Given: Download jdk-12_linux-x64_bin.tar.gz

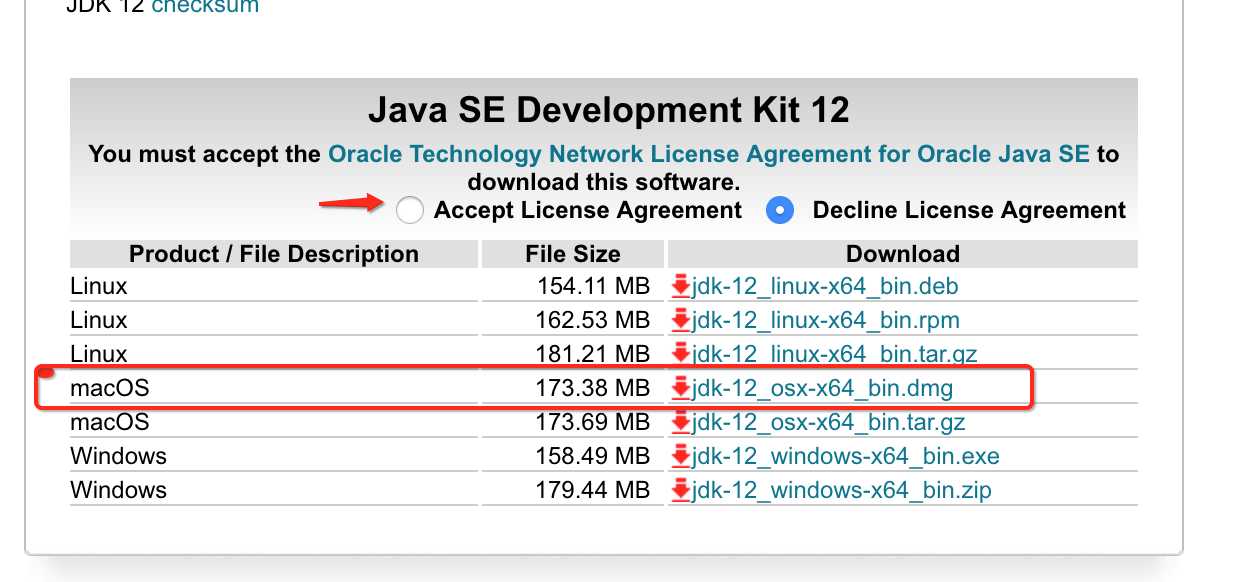Looking at the screenshot, I should tap(835, 354).
